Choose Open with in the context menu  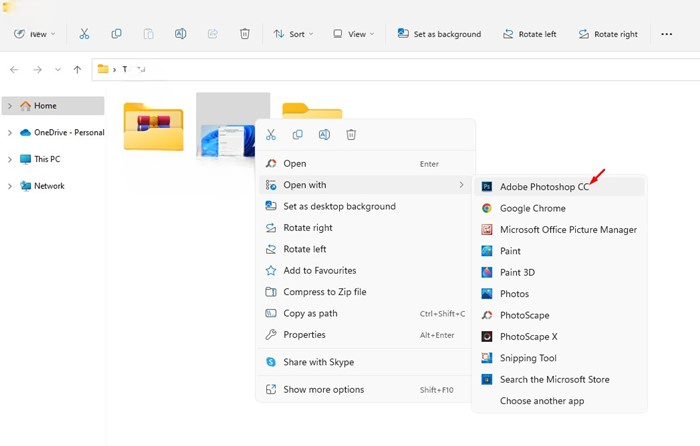[x=364, y=185]
